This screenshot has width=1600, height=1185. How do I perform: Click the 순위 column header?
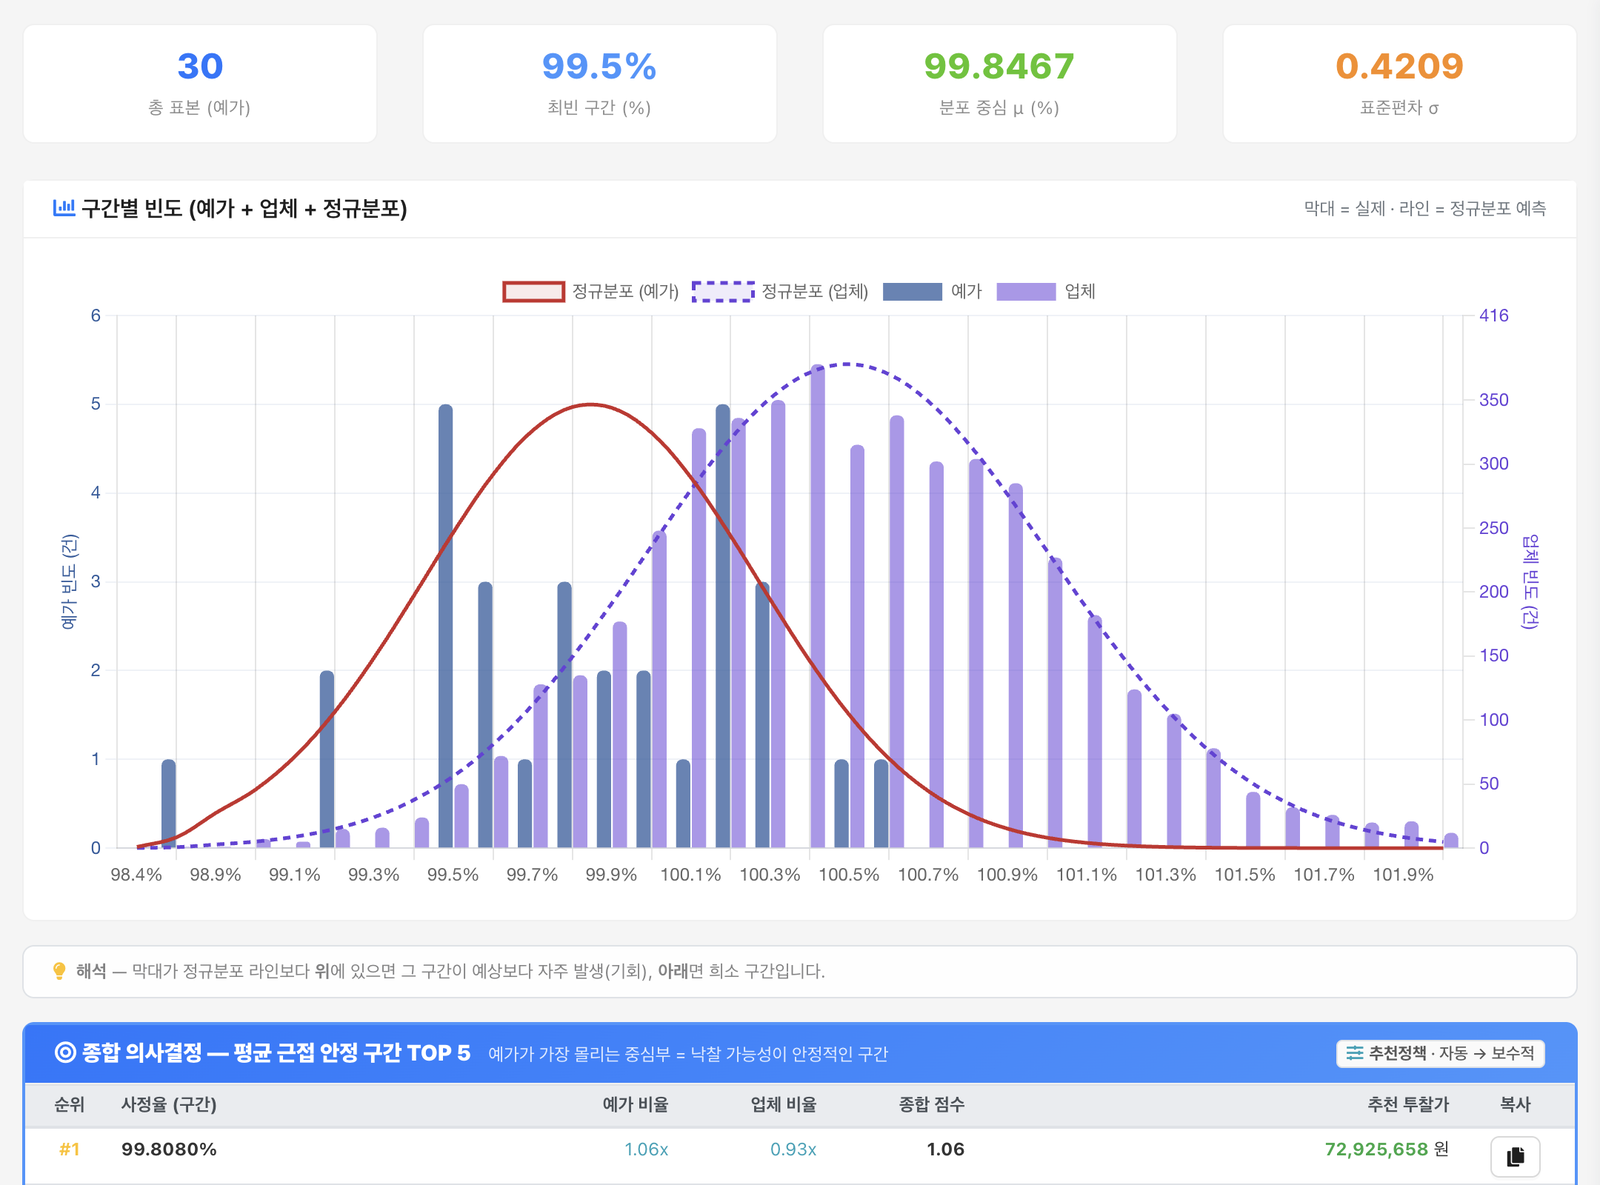point(69,1105)
